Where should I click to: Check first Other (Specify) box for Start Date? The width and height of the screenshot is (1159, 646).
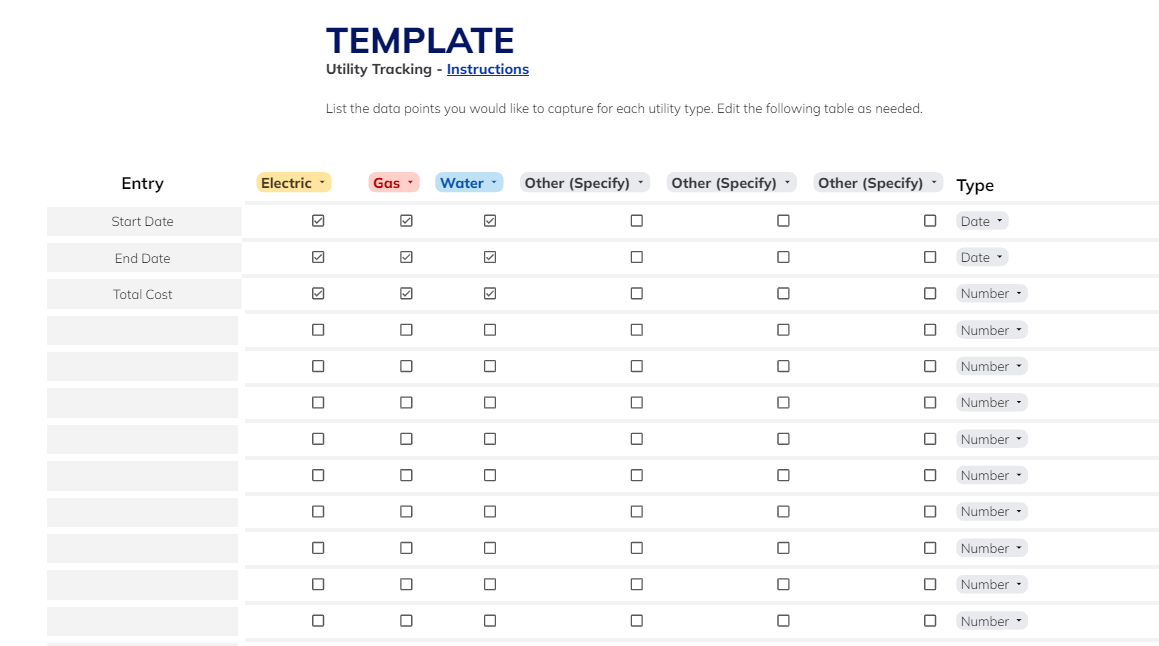[x=636, y=220]
